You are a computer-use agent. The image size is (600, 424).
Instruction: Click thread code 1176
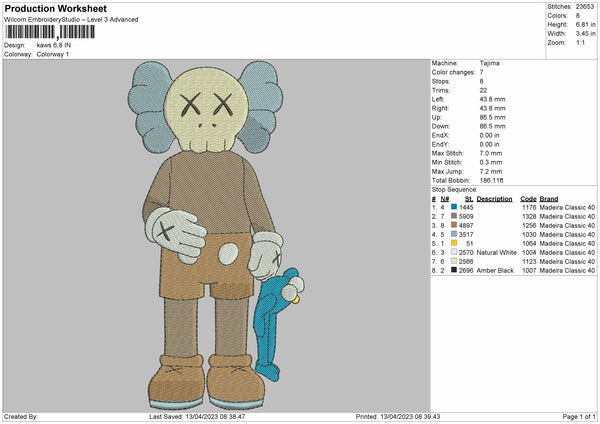coord(529,207)
